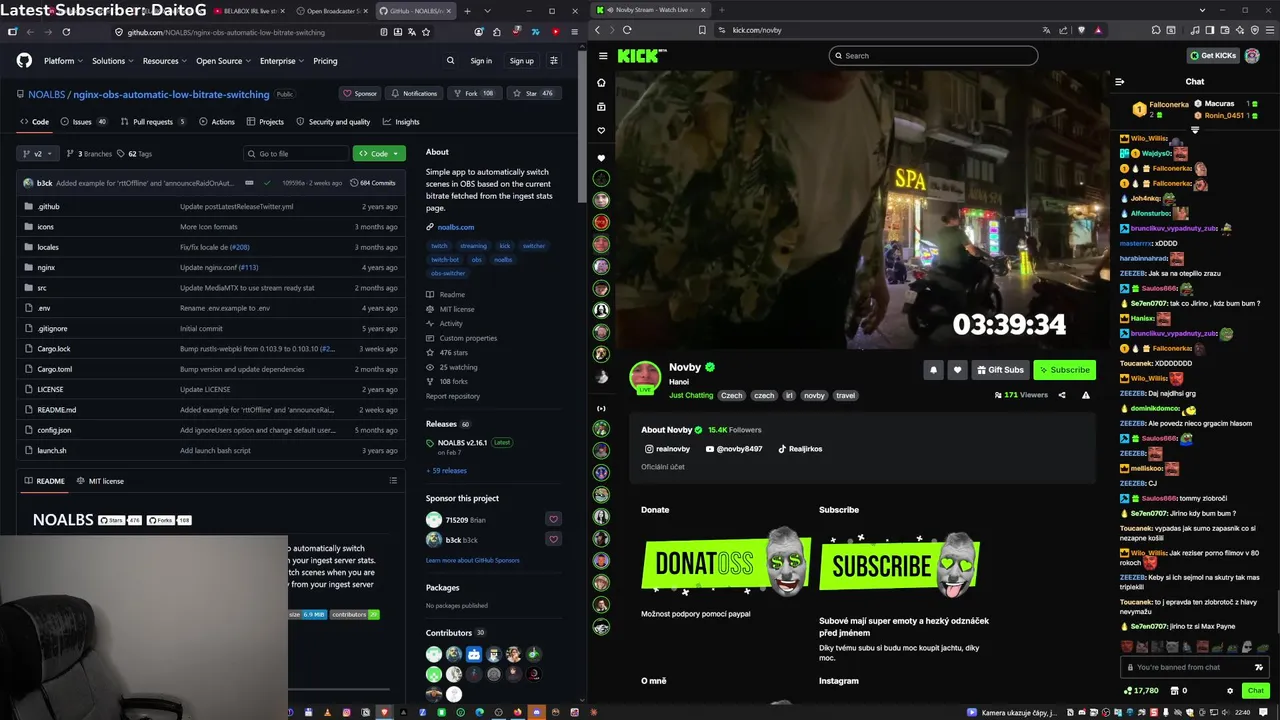Click the Kick following heart icon in sidebar
This screenshot has height=720, width=1280.
coord(601,131)
